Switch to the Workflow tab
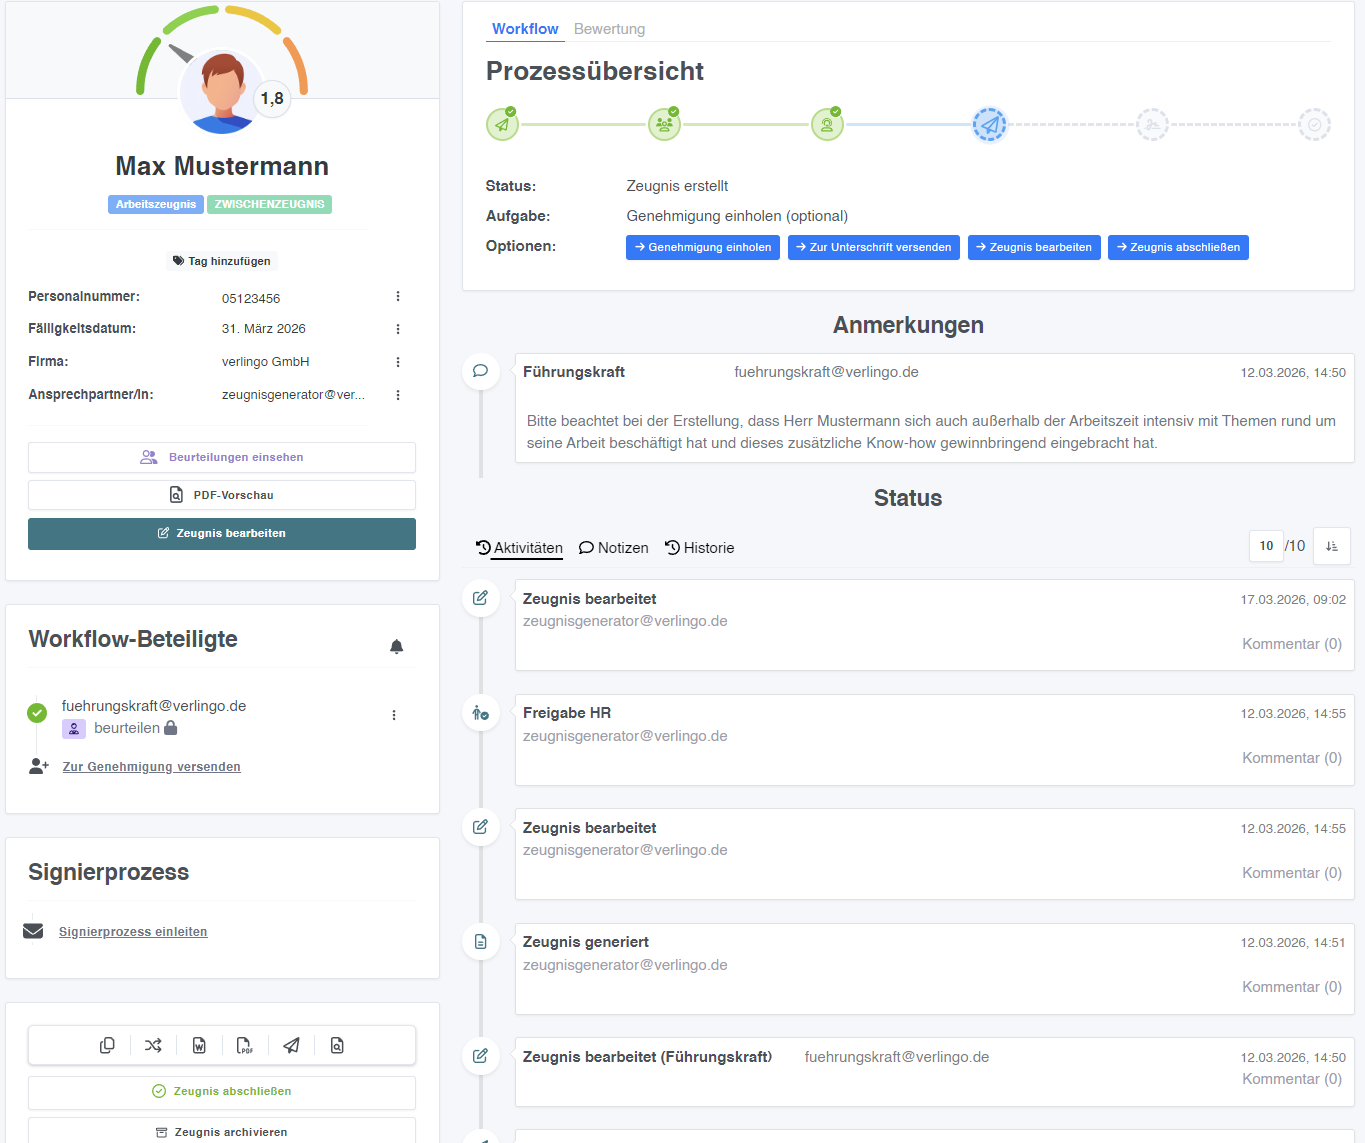The image size is (1365, 1143). (x=525, y=29)
